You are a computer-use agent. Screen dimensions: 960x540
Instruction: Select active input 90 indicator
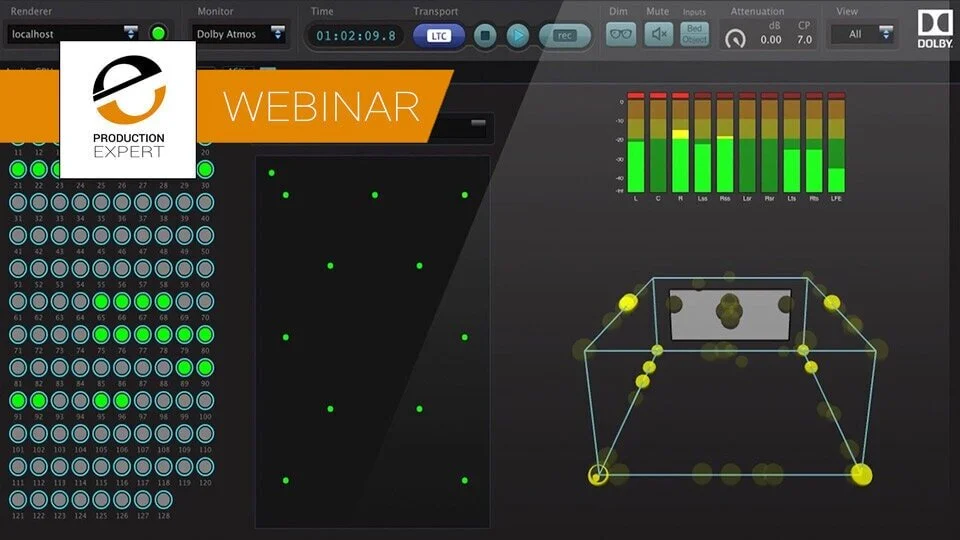(x=205, y=367)
